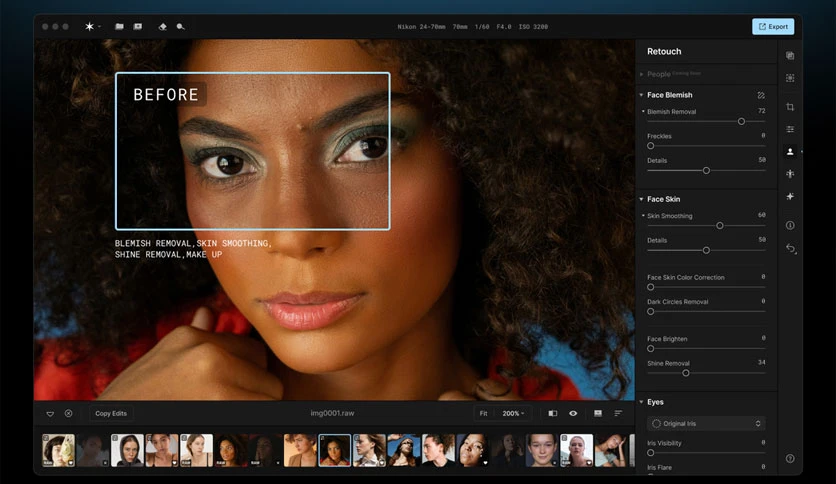836x484 pixels.
Task: Click the Iris Flare label
Action: click(660, 467)
